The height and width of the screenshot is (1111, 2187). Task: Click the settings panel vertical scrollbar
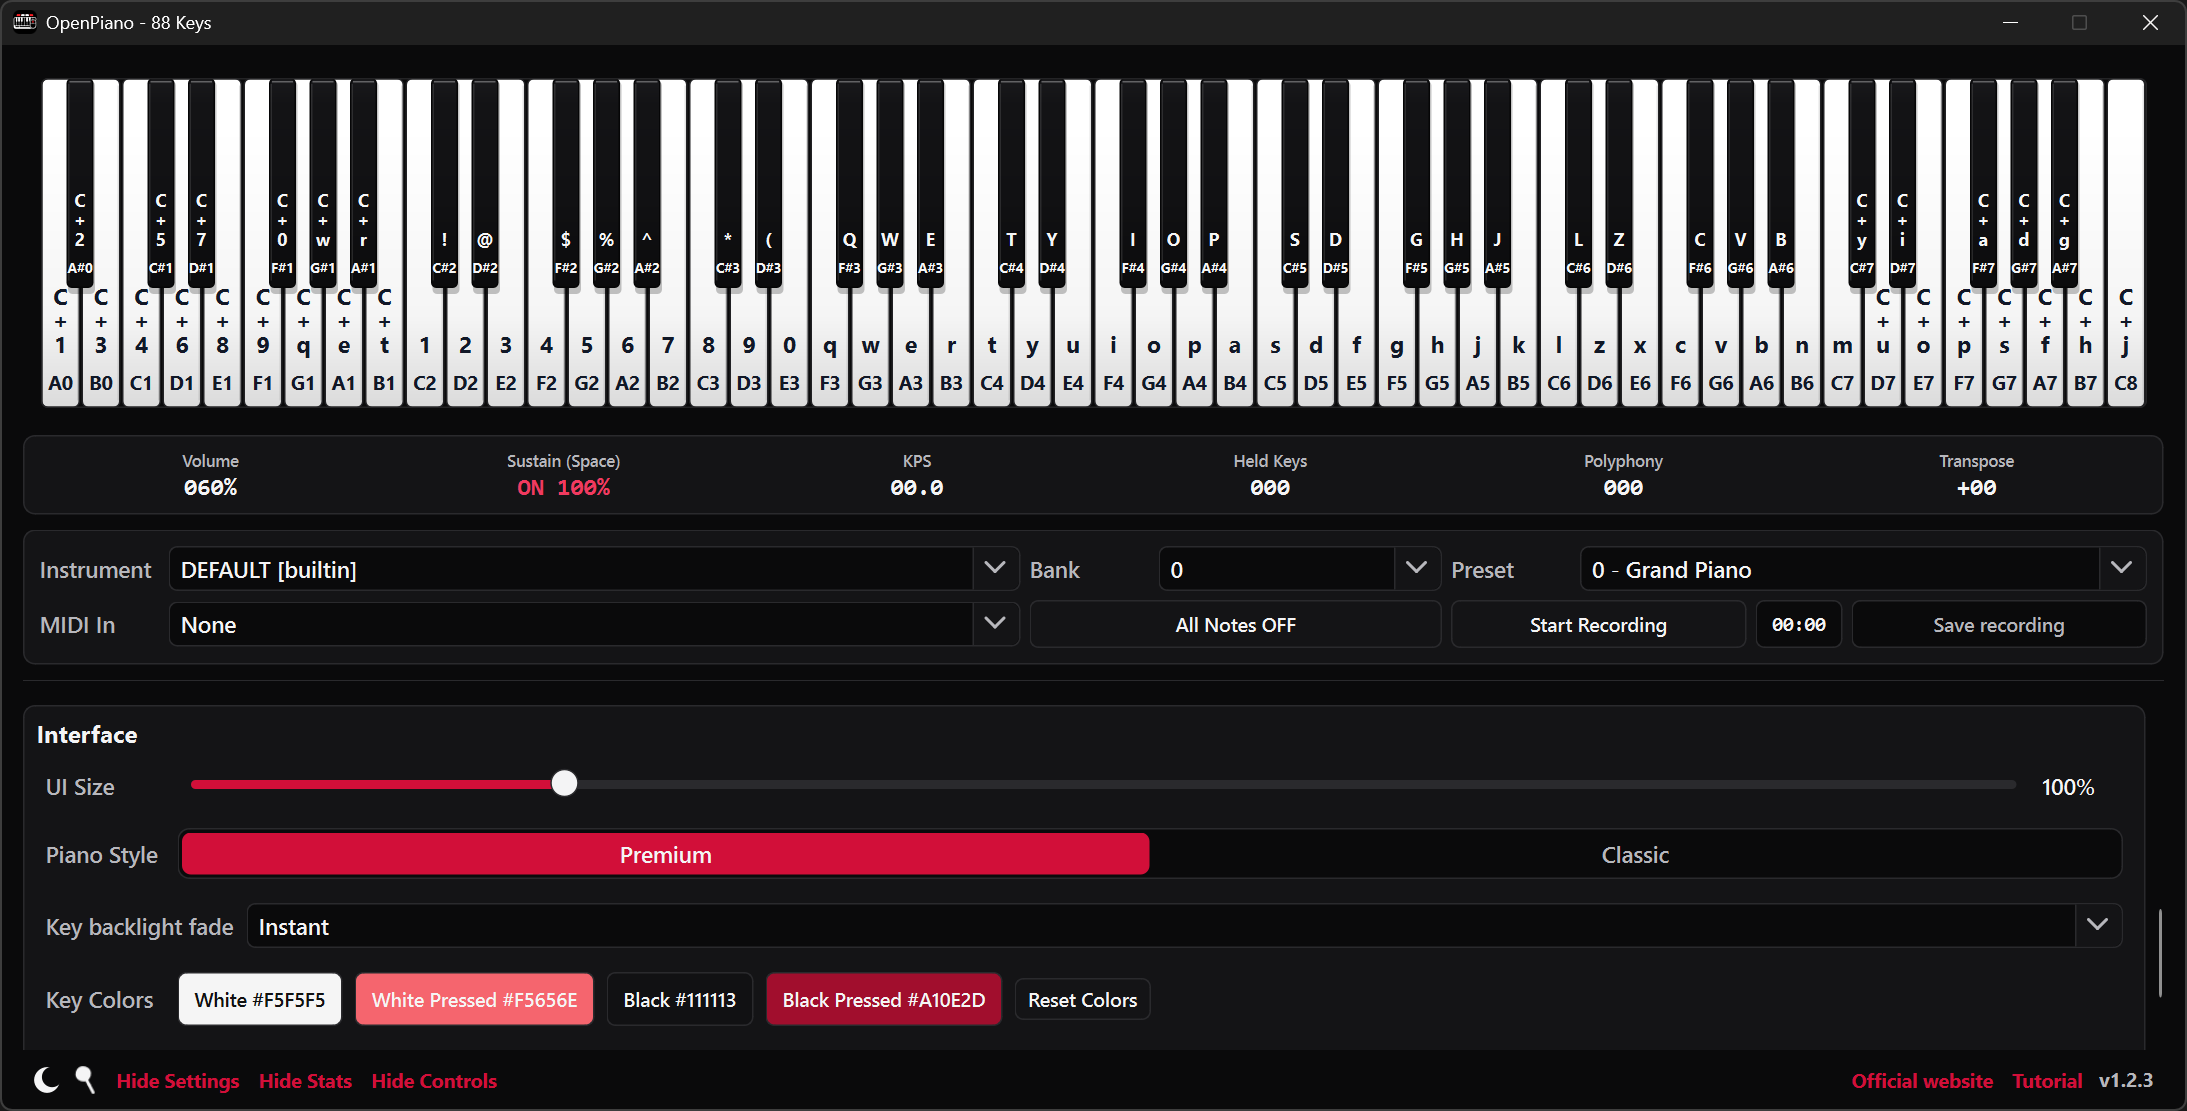pyautogui.click(x=2160, y=953)
